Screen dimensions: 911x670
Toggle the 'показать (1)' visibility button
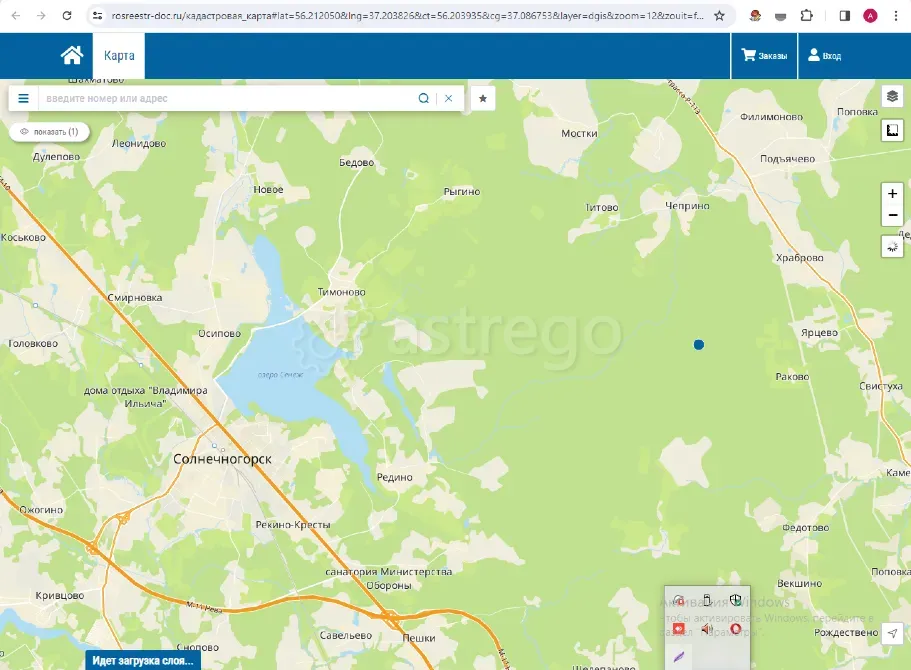(x=49, y=131)
